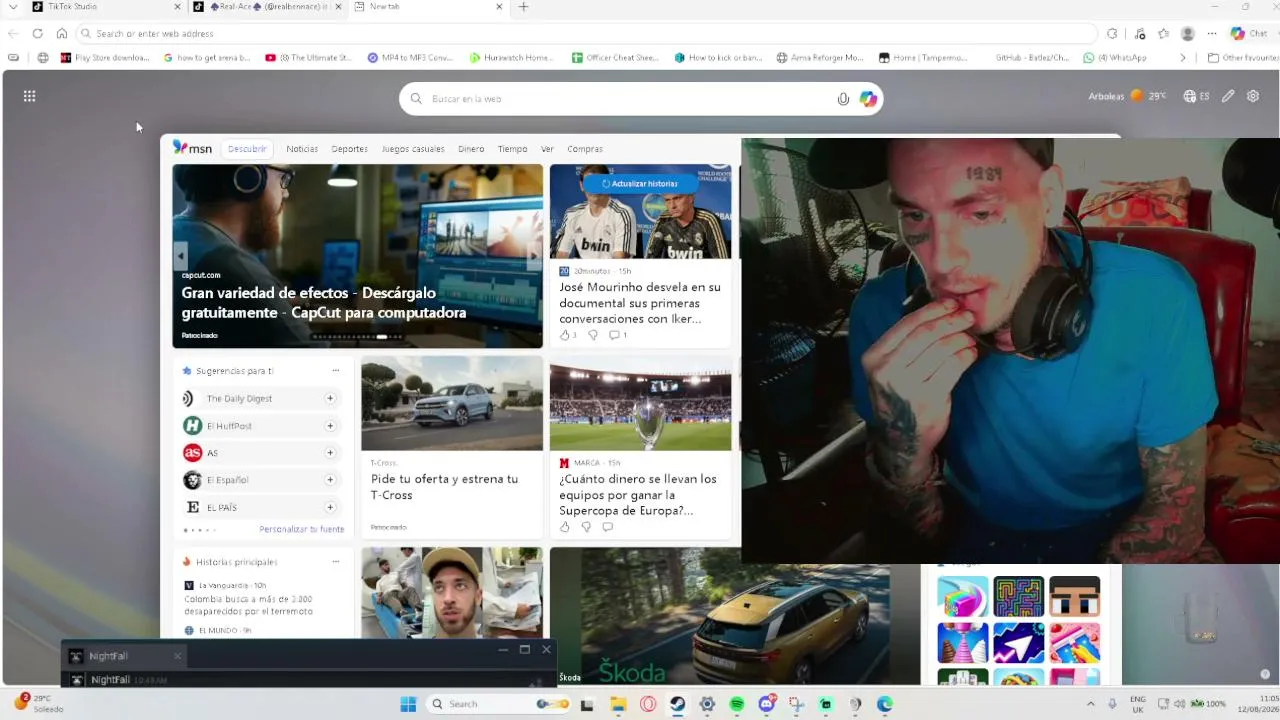Image resolution: width=1280 pixels, height=720 pixels.
Task: Open the Juegos casuales tab
Action: pyautogui.click(x=413, y=149)
